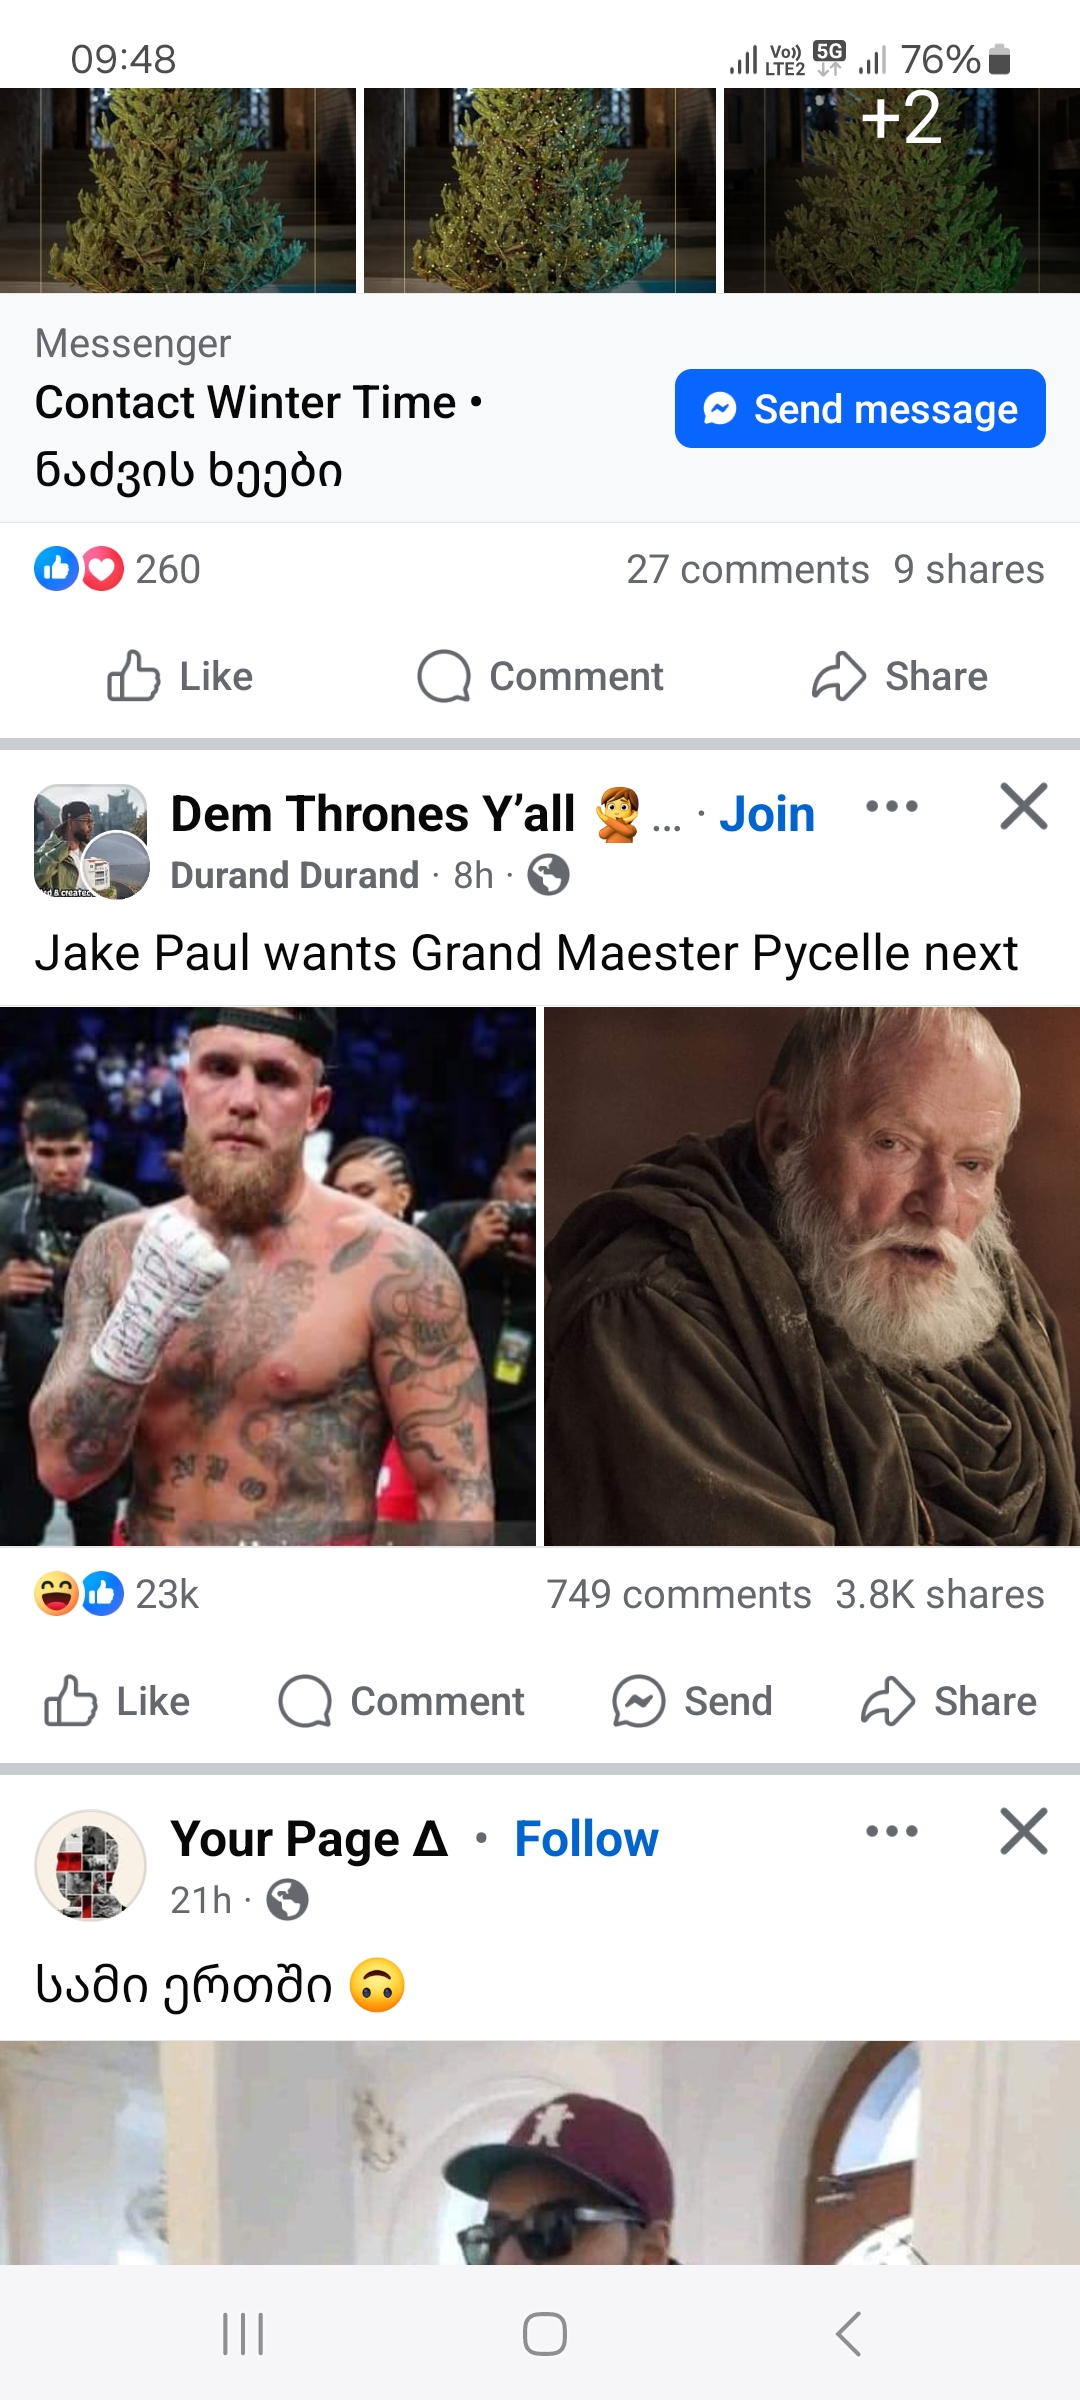This screenshot has width=1080, height=2400.
Task: Hide the Dem Thrones Y'all post
Action: pos(1023,807)
